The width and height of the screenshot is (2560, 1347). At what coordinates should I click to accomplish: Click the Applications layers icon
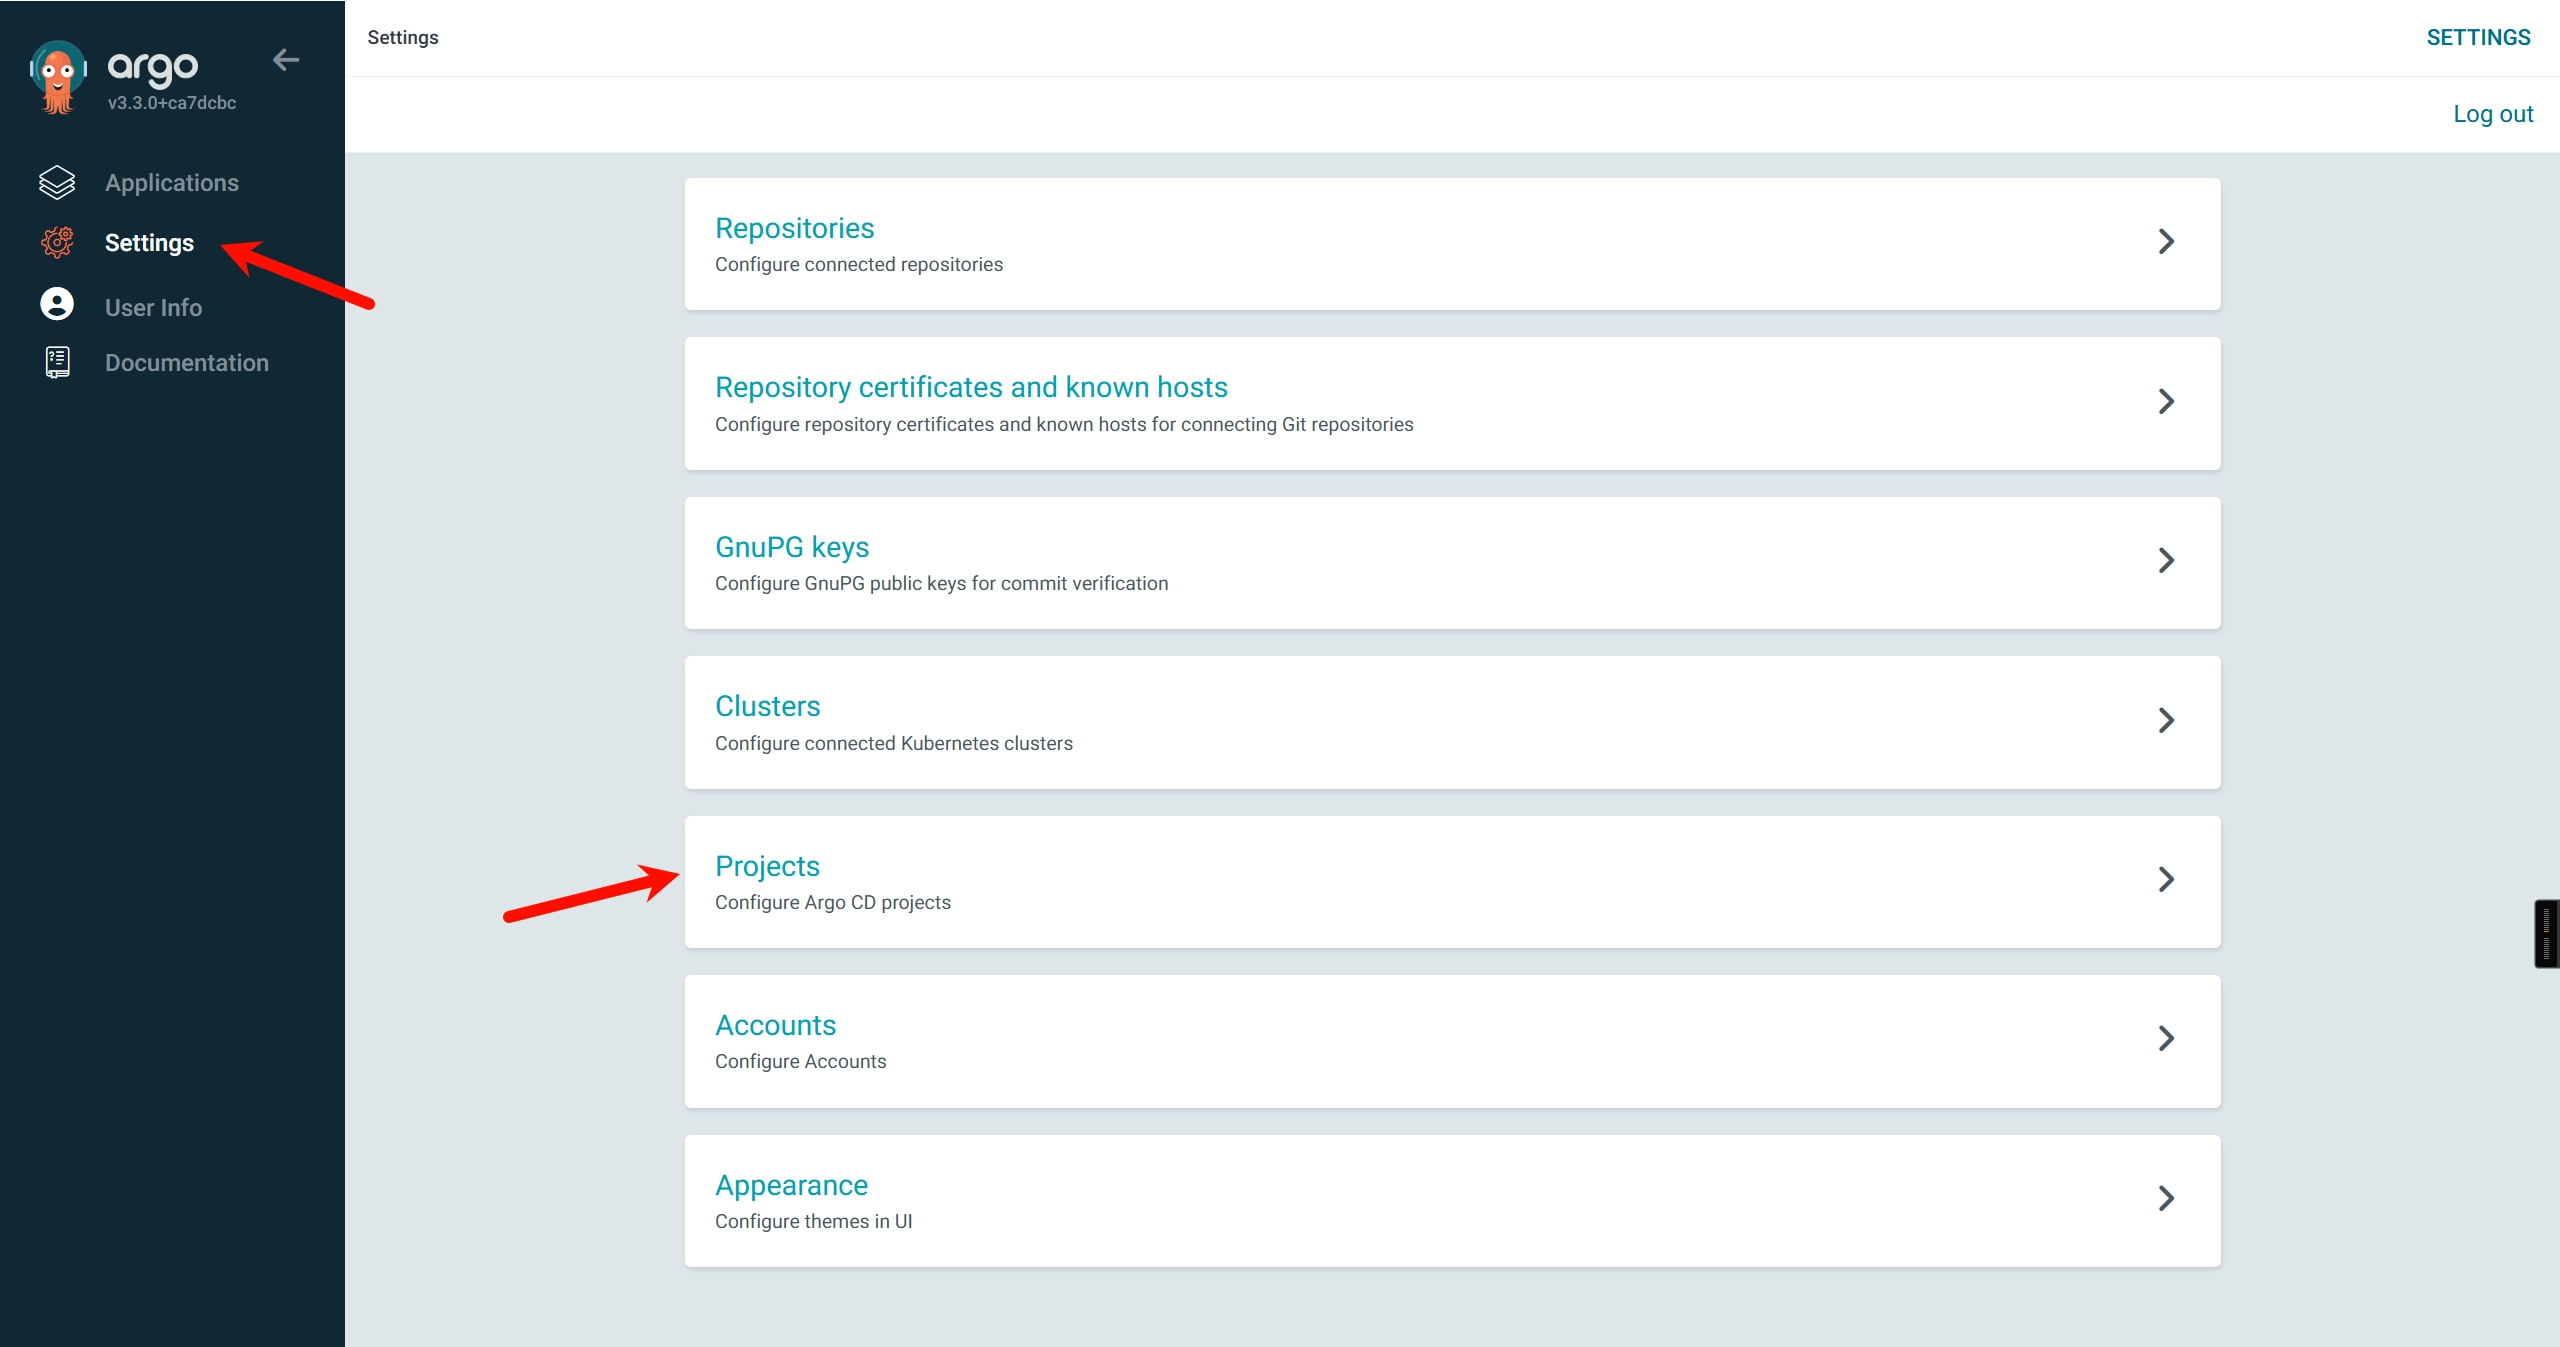(x=57, y=182)
